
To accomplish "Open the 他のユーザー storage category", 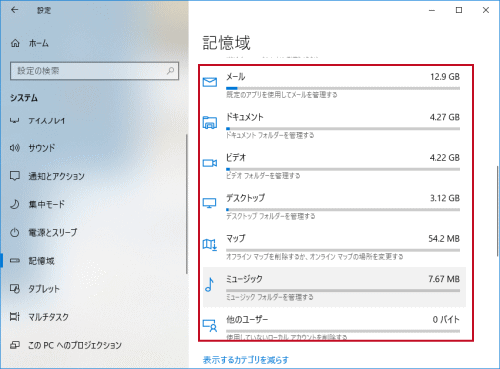I will click(x=334, y=327).
